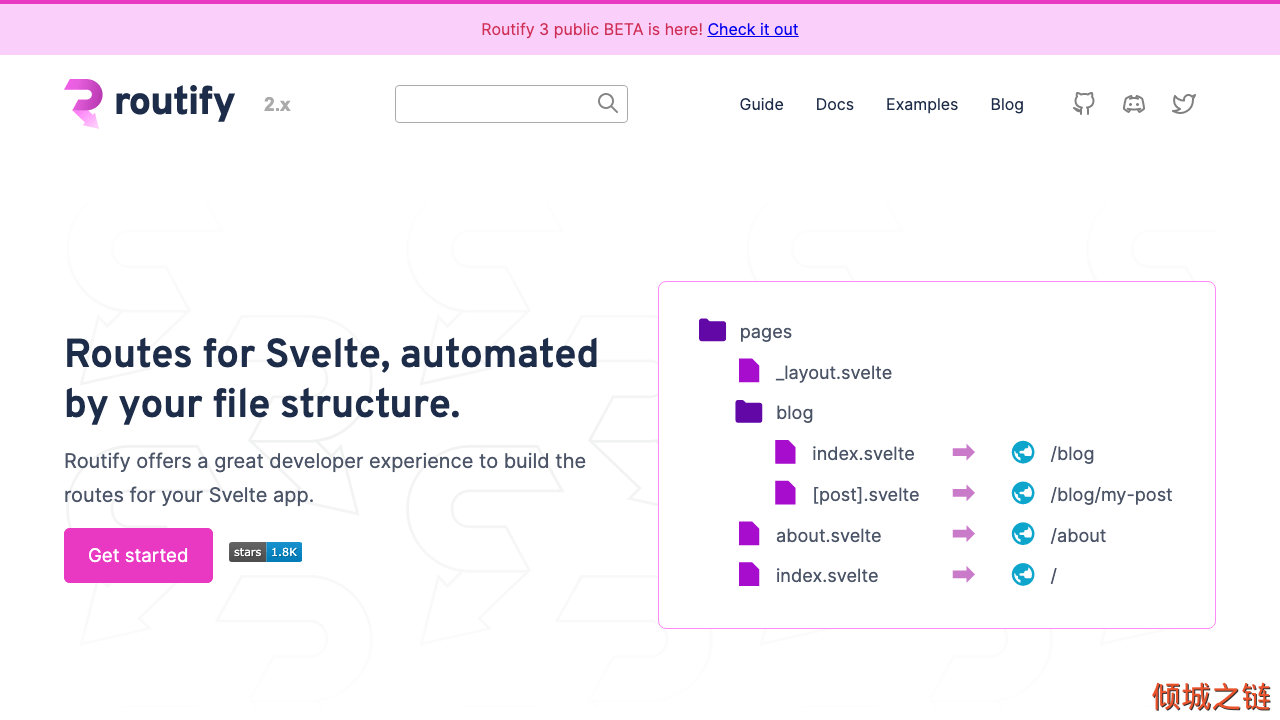The height and width of the screenshot is (720, 1280).
Task: Open the Docs menu item
Action: coord(834,104)
